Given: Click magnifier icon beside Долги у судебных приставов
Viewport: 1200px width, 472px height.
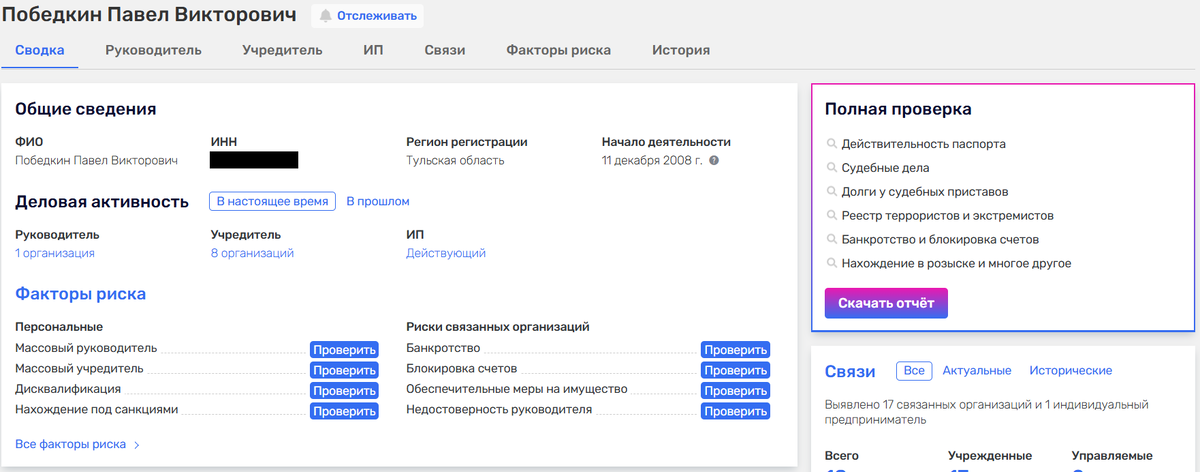Looking at the screenshot, I should [832, 192].
